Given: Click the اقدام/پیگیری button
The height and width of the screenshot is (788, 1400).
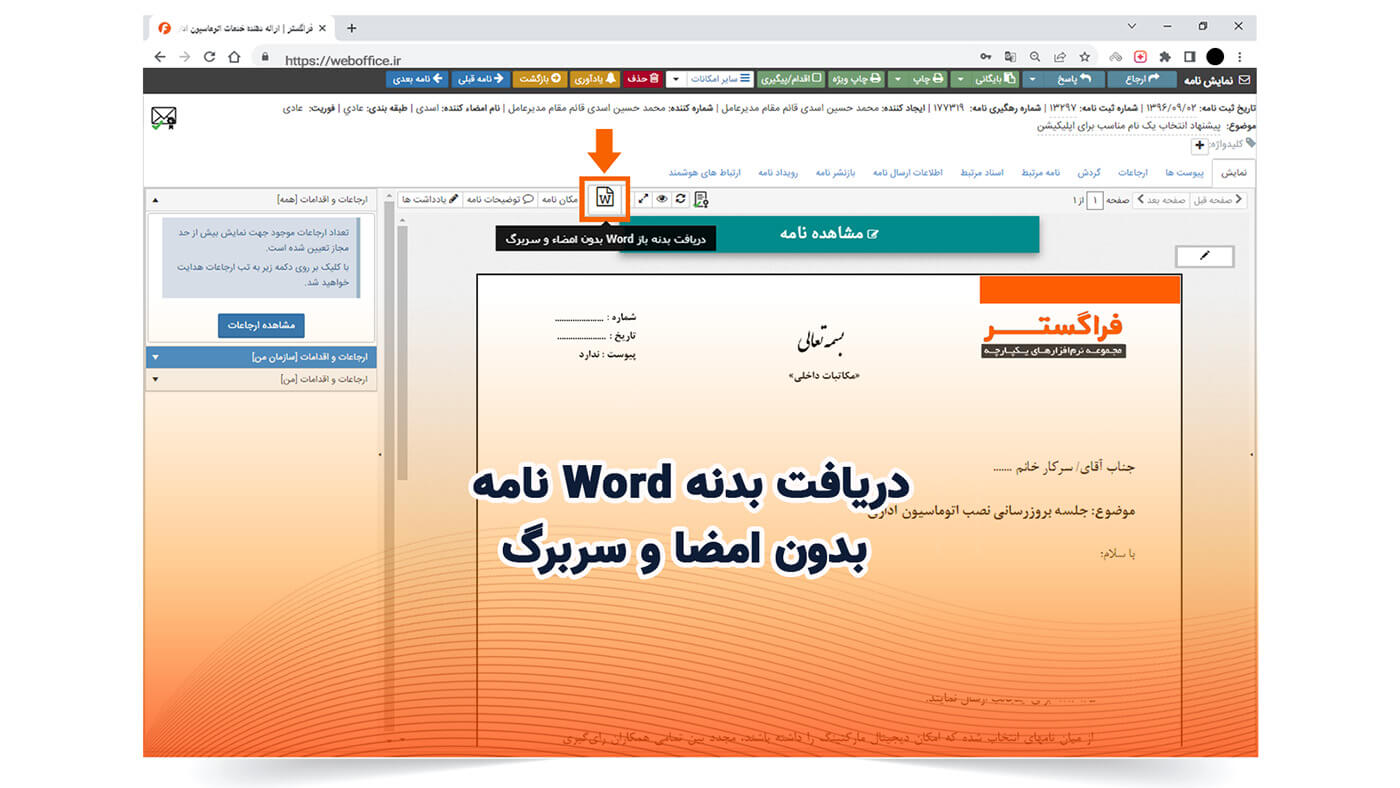Looking at the screenshot, I should (790, 80).
